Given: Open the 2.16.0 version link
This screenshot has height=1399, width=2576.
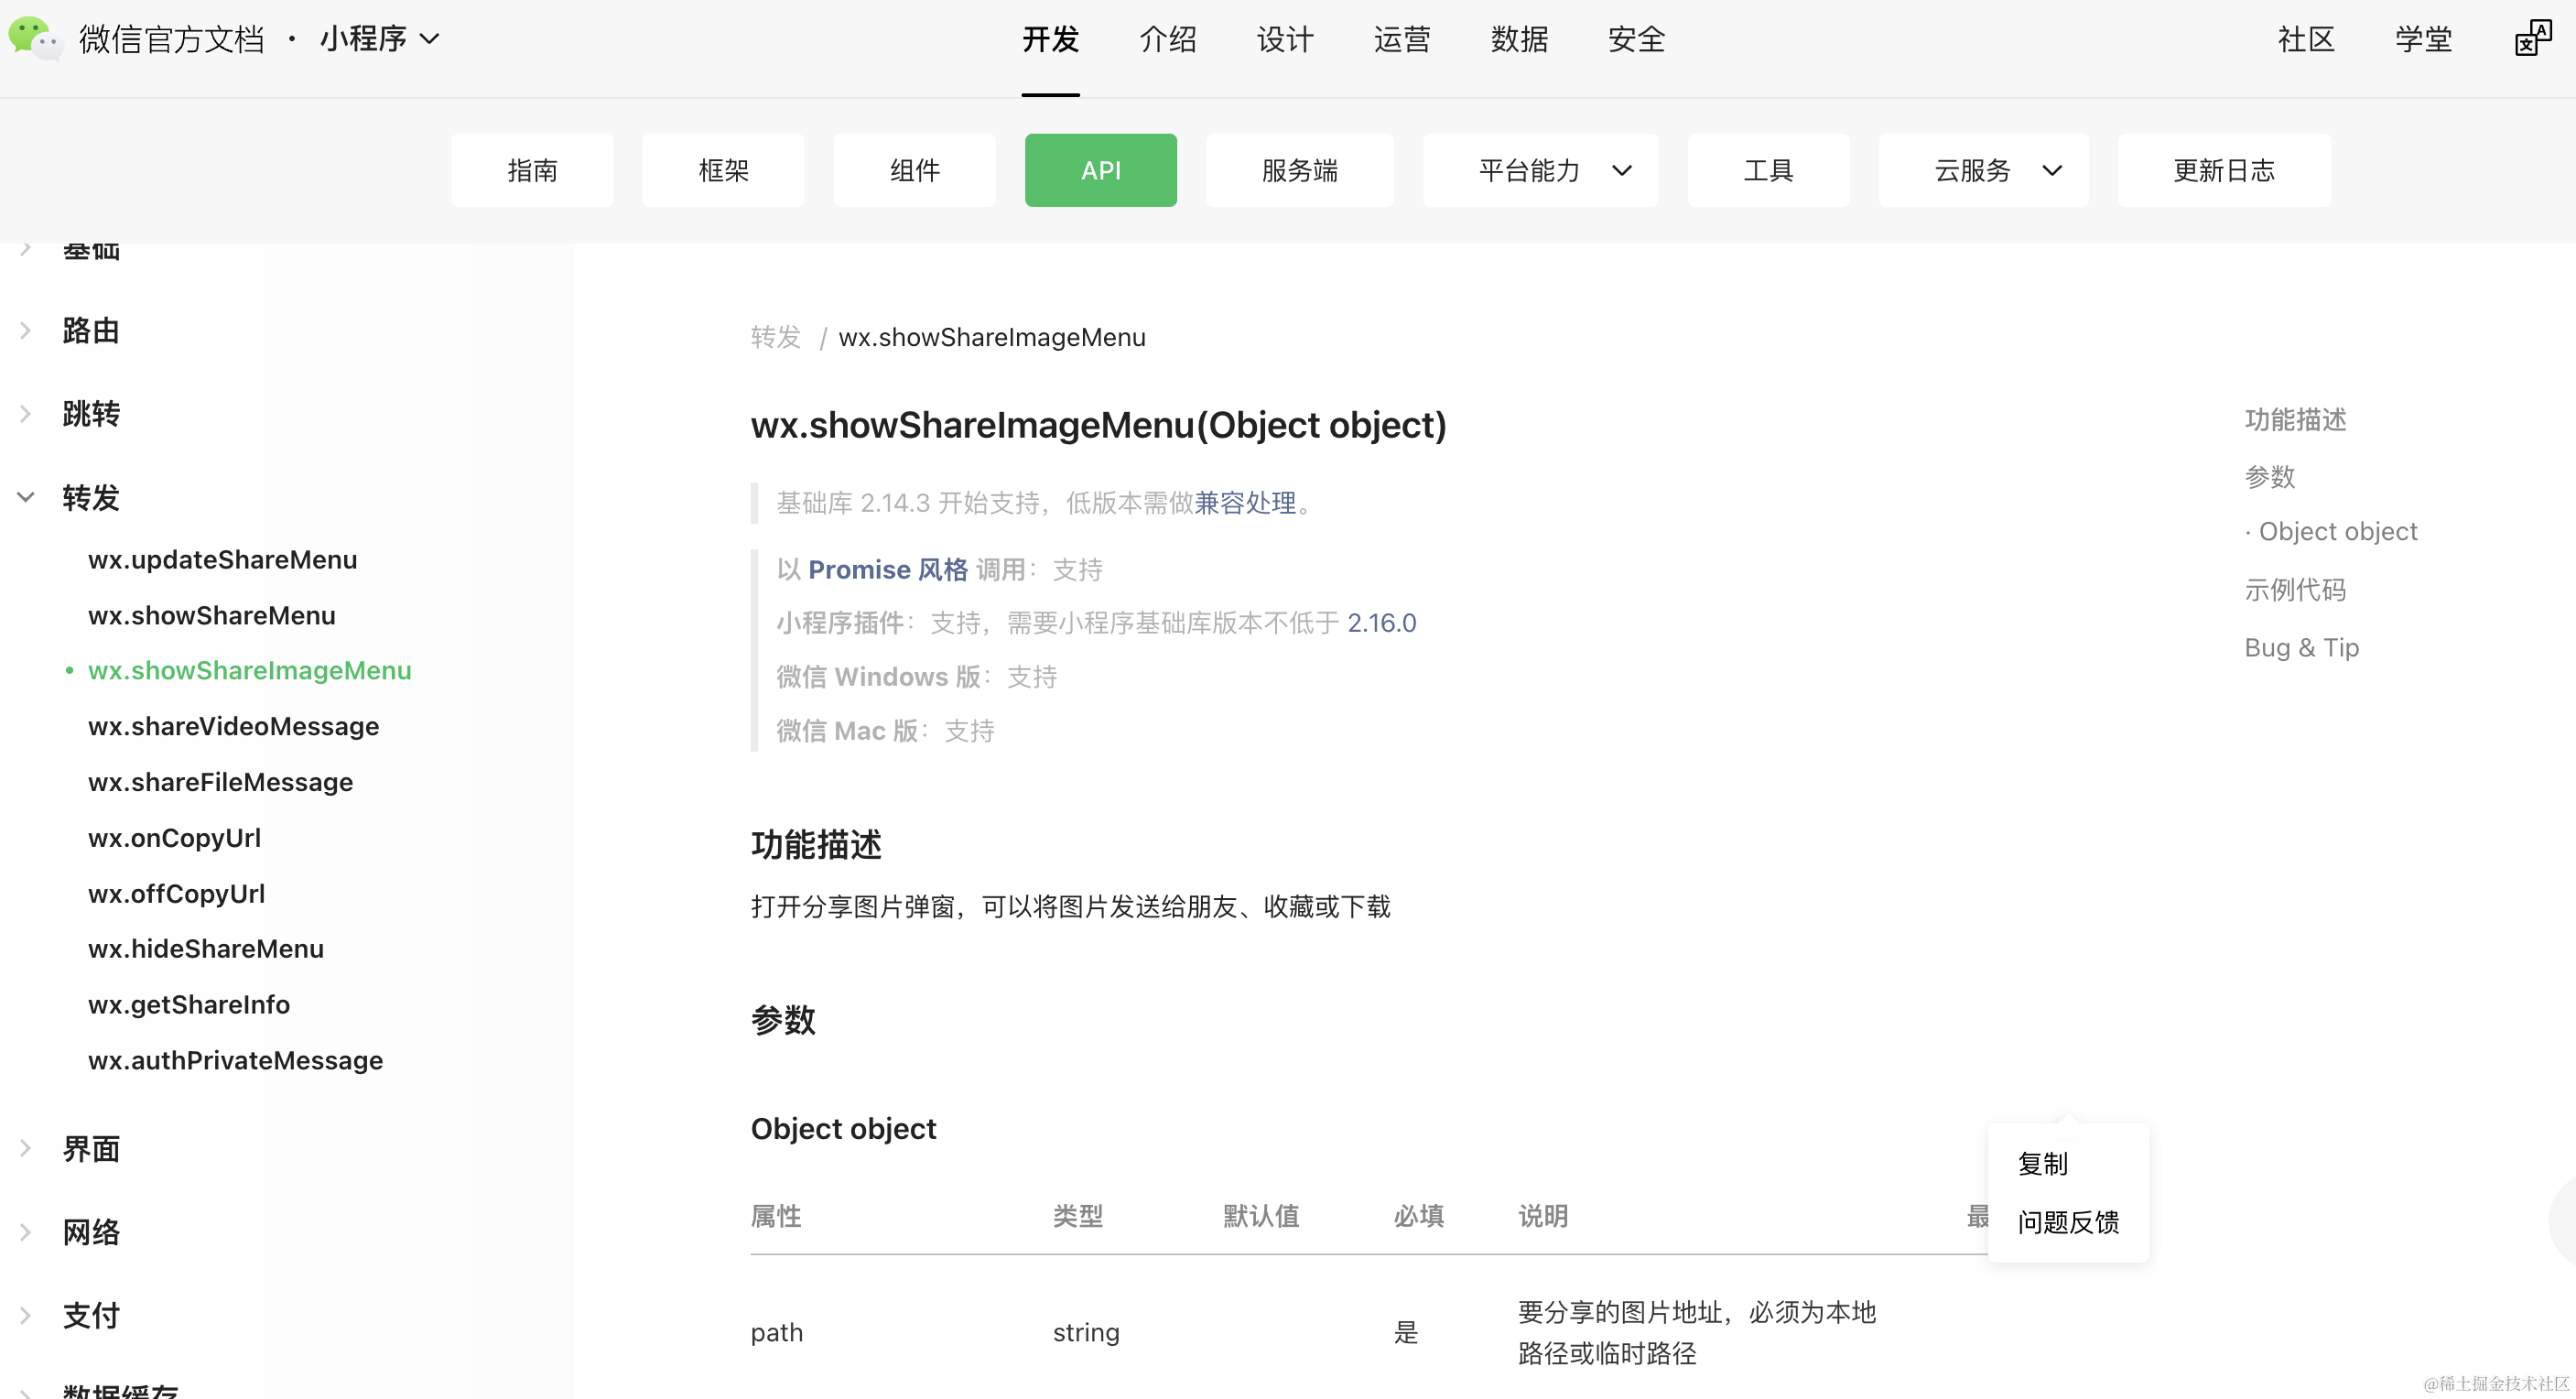Looking at the screenshot, I should pyautogui.click(x=1381, y=623).
